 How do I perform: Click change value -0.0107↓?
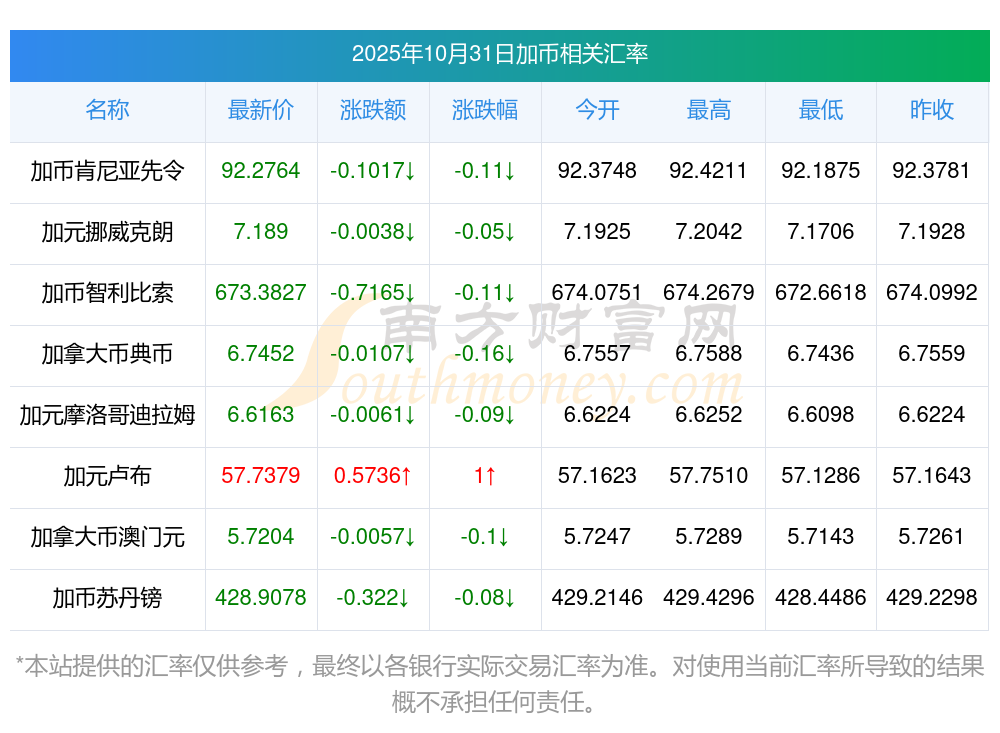pos(372,353)
